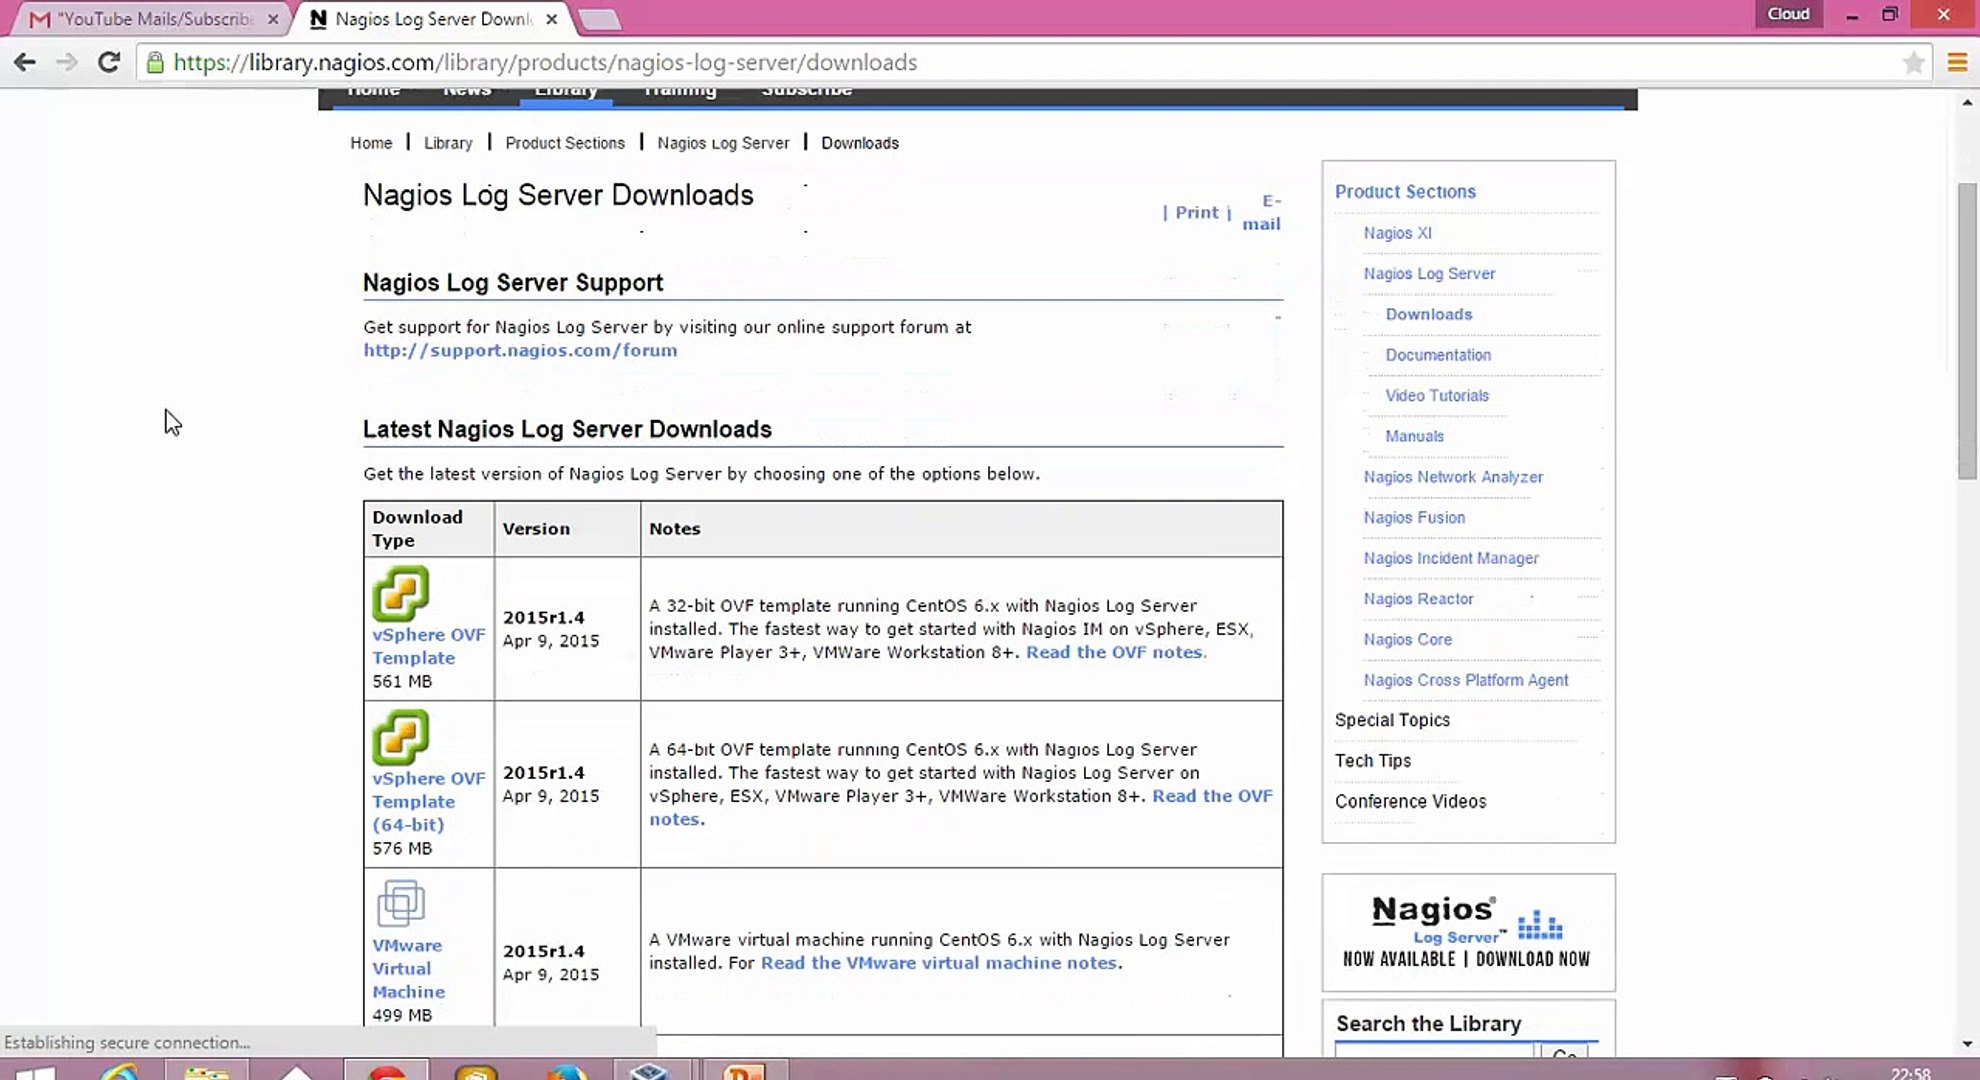Viewport: 1980px width, 1080px height.
Task: Click the "Search the Library" heading
Action: (x=1429, y=1024)
